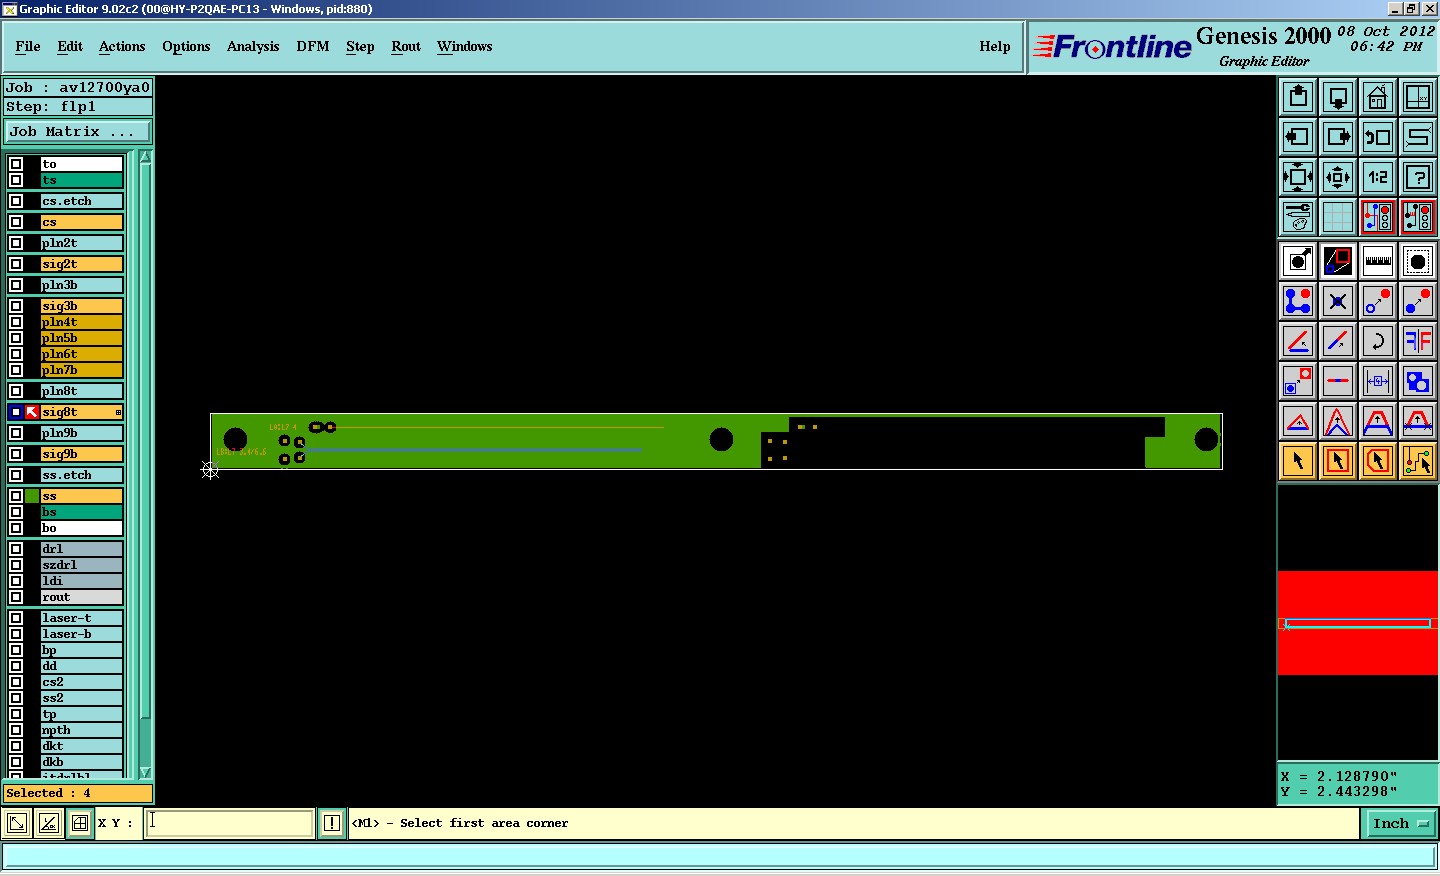The image size is (1440, 876).
Task: Open the Actions menu
Action: pyautogui.click(x=122, y=46)
